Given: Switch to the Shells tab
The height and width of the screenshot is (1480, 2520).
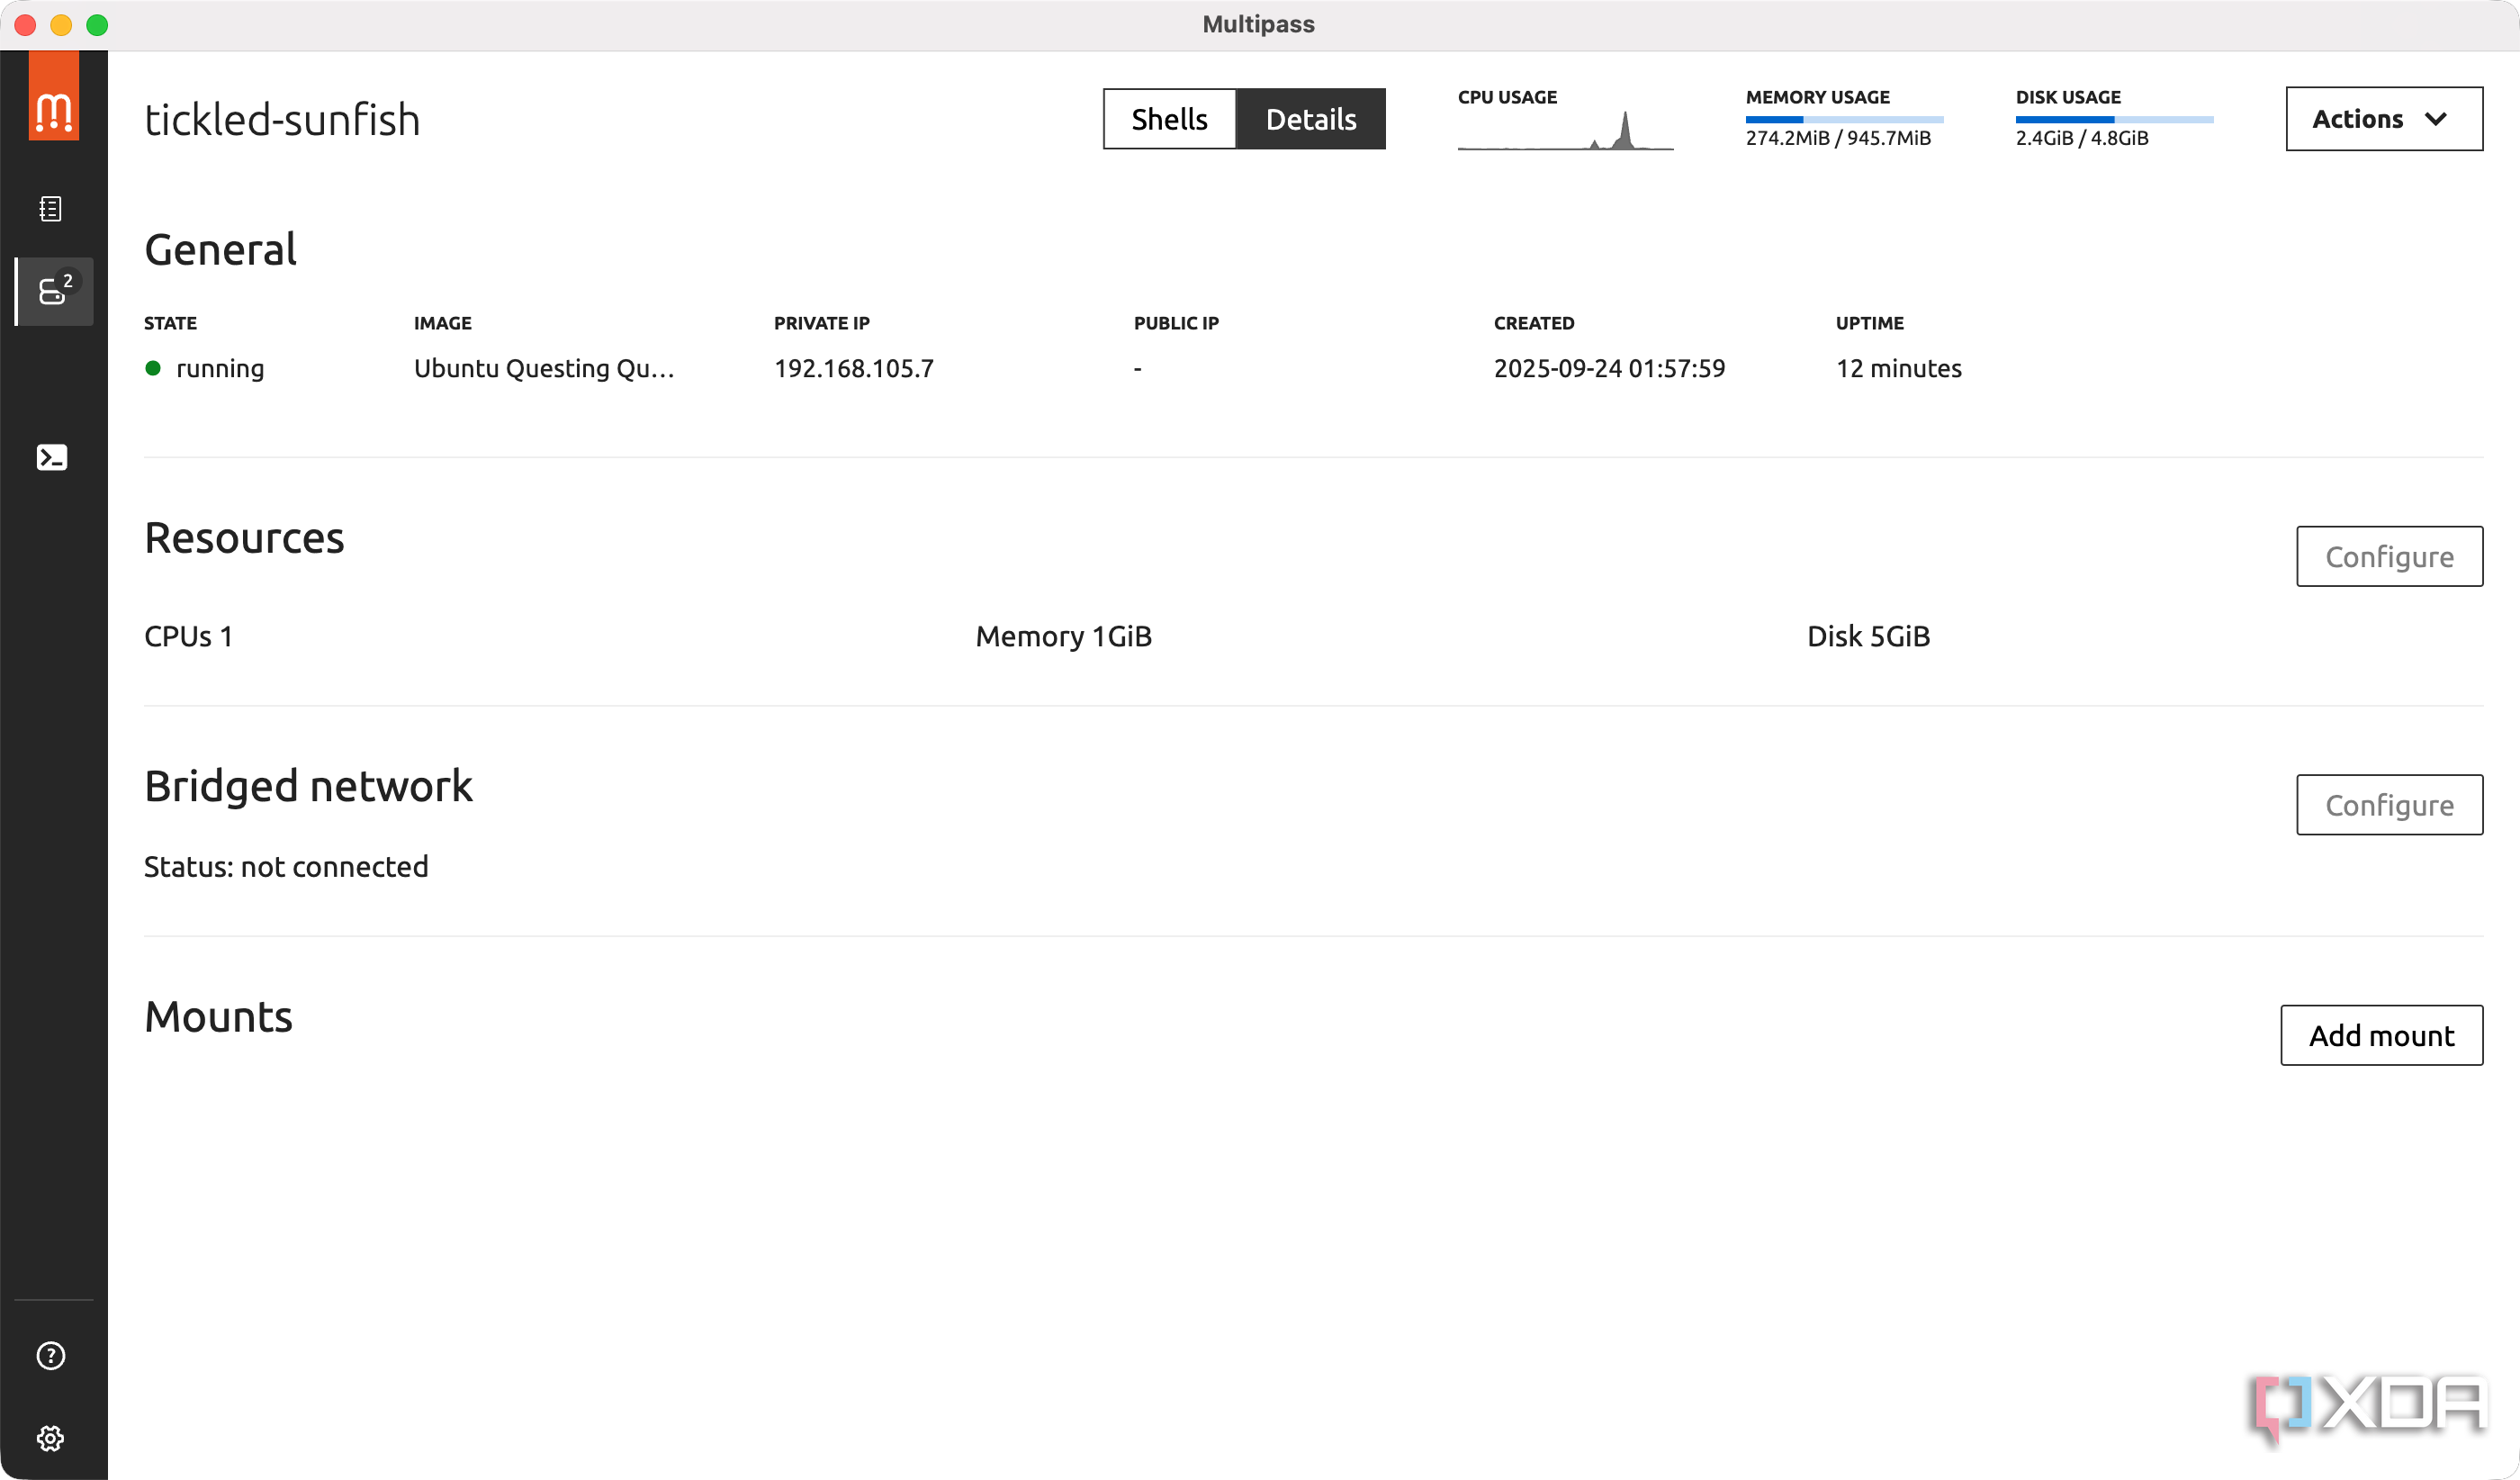Looking at the screenshot, I should click(x=1169, y=119).
